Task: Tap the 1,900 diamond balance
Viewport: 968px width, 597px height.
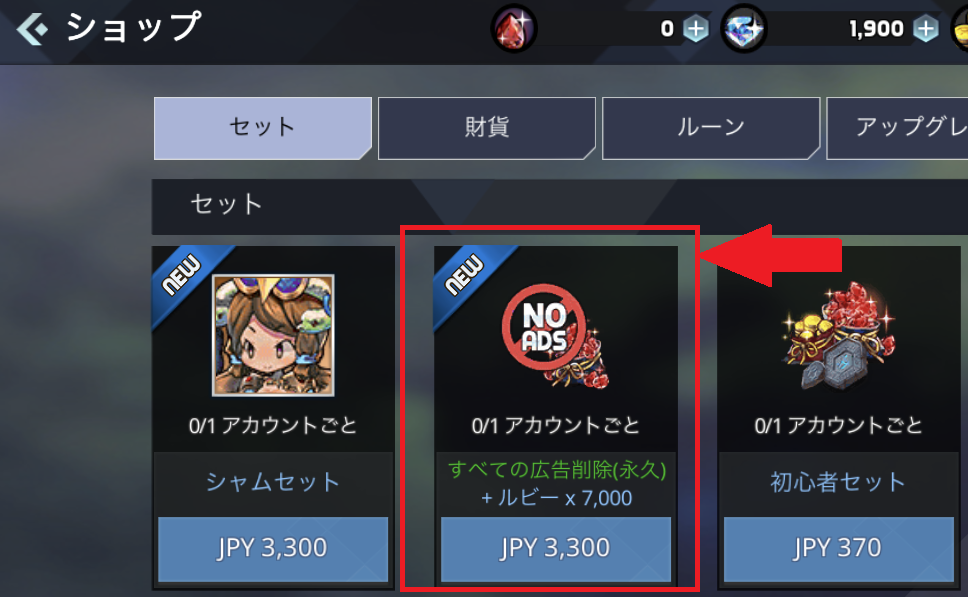Action: [876, 29]
